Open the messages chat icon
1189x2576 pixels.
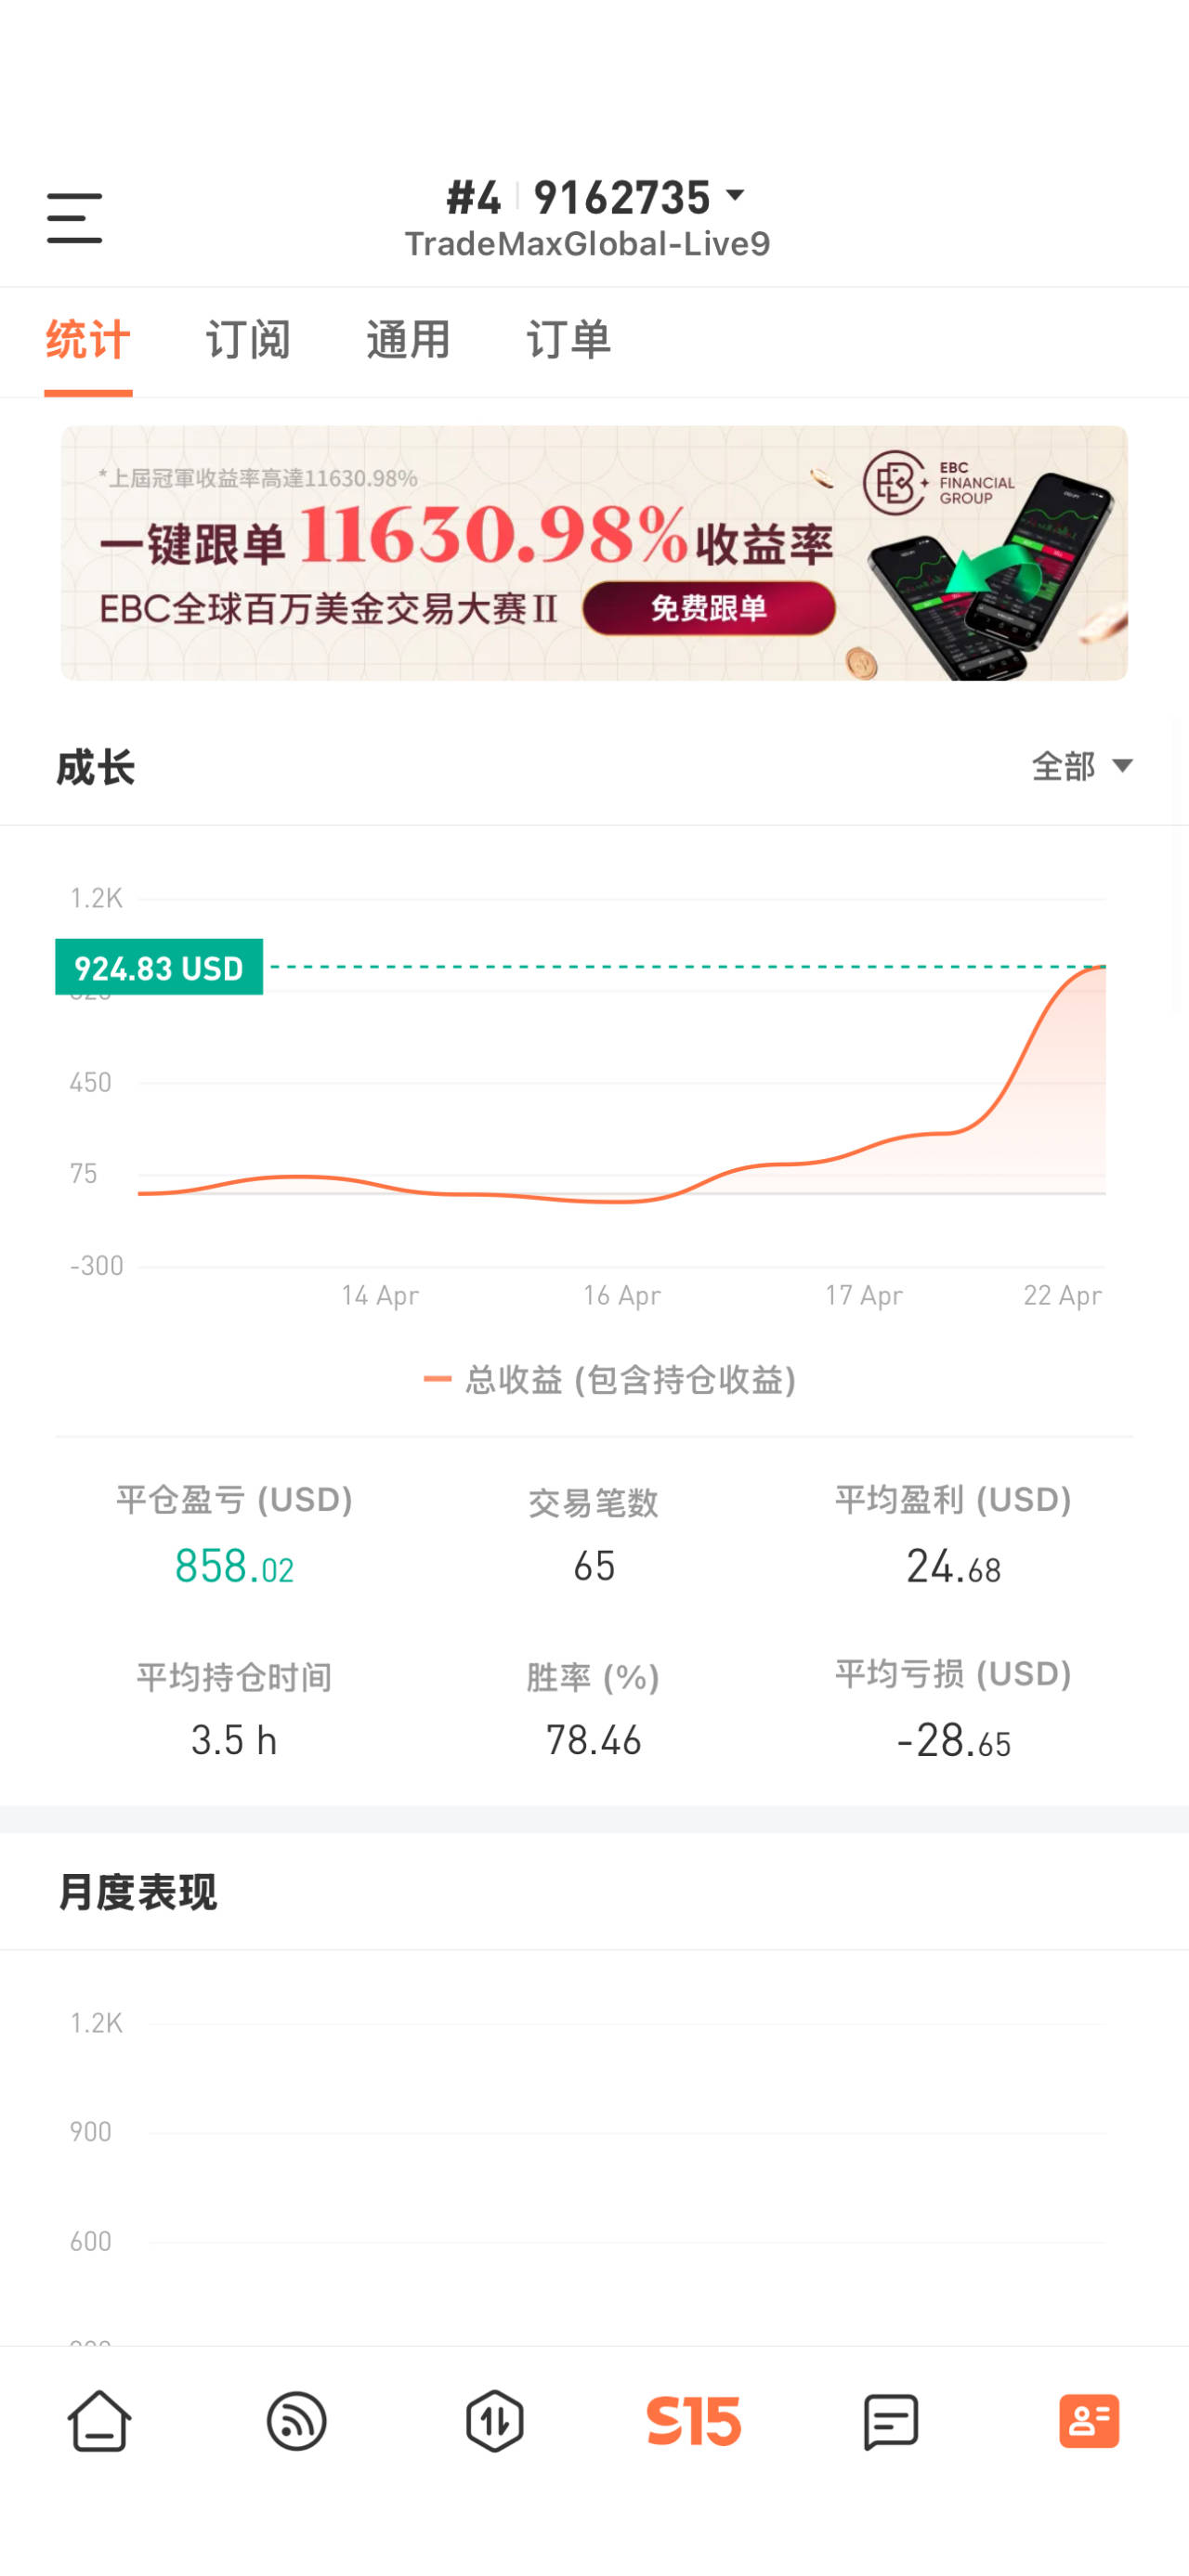point(890,2421)
